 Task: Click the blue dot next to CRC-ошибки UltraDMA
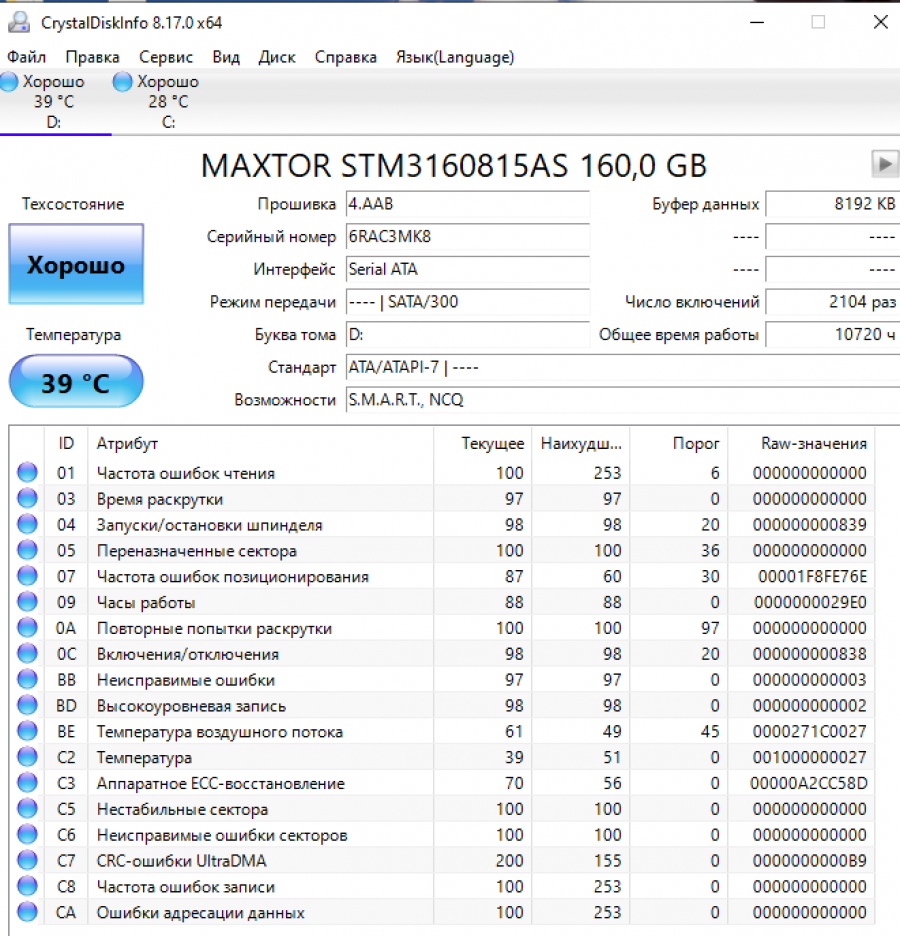pos(26,860)
